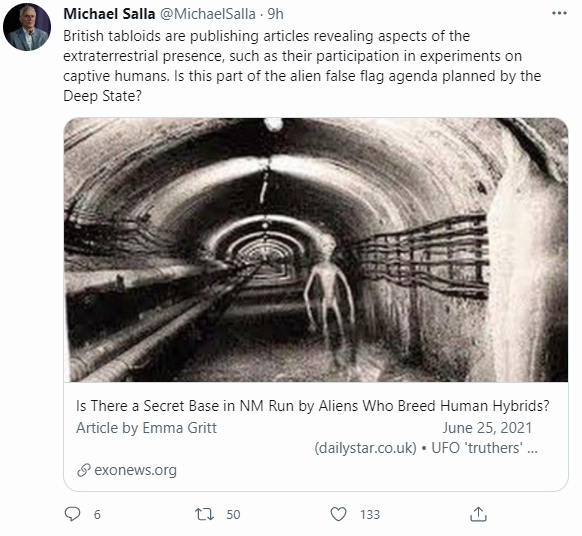Retweet using the retweet arrows icon
The width and height of the screenshot is (582, 536).
coord(205,514)
